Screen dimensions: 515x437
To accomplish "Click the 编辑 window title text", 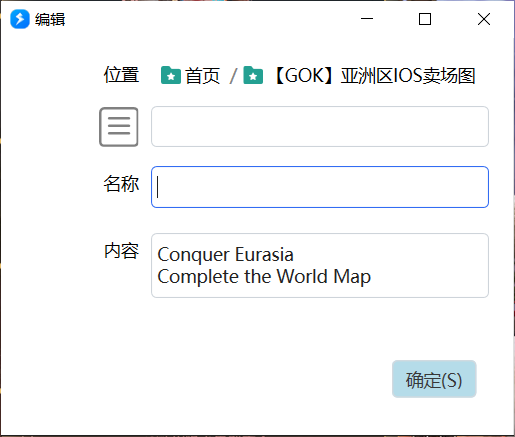I will tap(50, 19).
